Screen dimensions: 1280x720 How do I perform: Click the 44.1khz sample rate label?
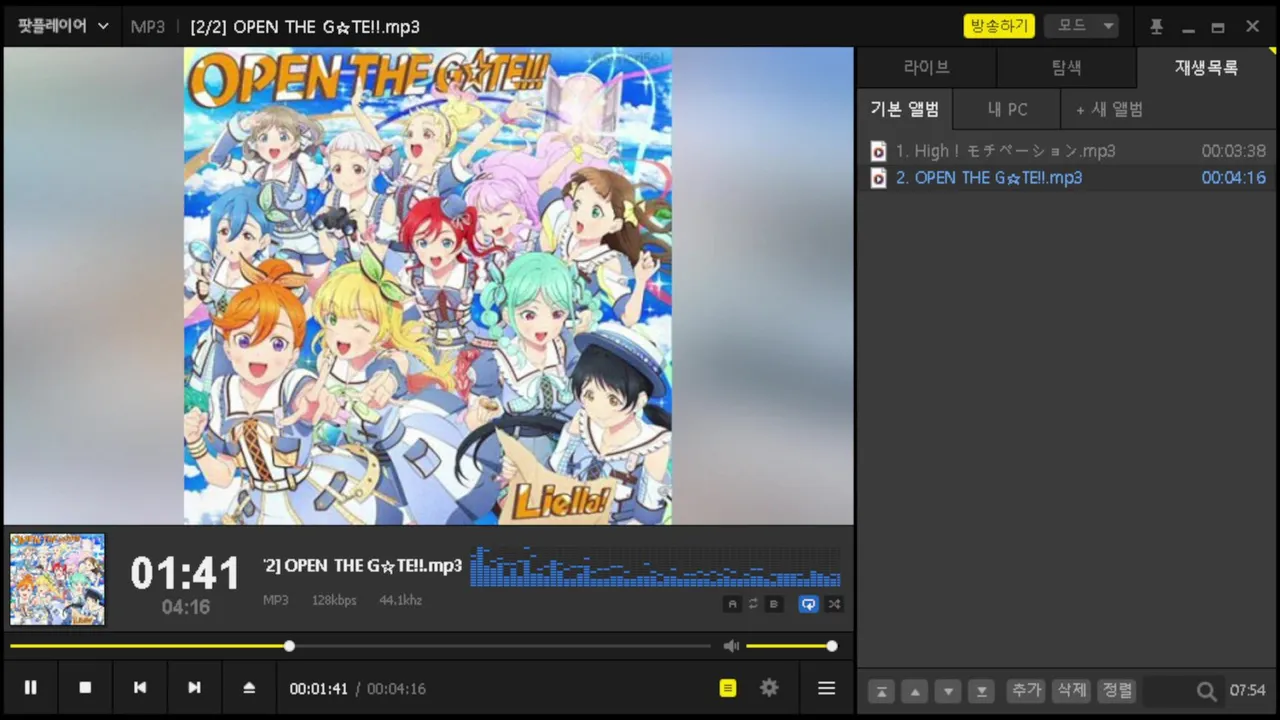click(x=400, y=600)
